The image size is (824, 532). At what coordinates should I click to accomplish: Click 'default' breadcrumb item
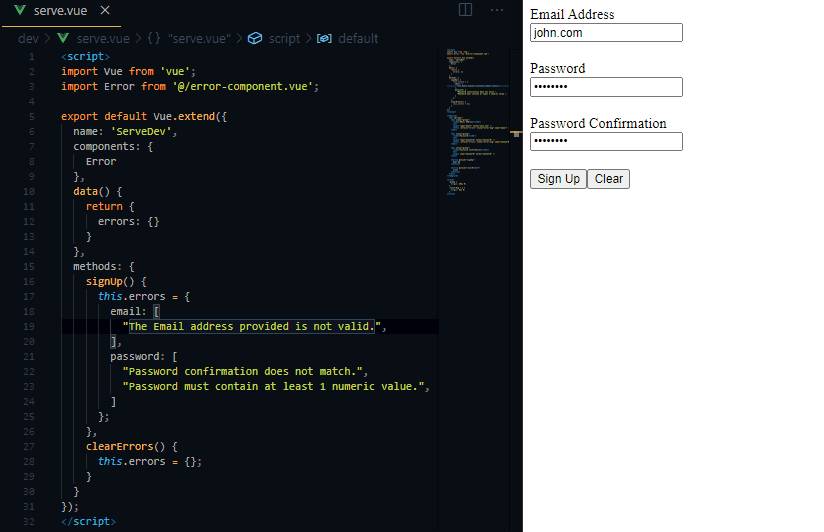[358, 38]
